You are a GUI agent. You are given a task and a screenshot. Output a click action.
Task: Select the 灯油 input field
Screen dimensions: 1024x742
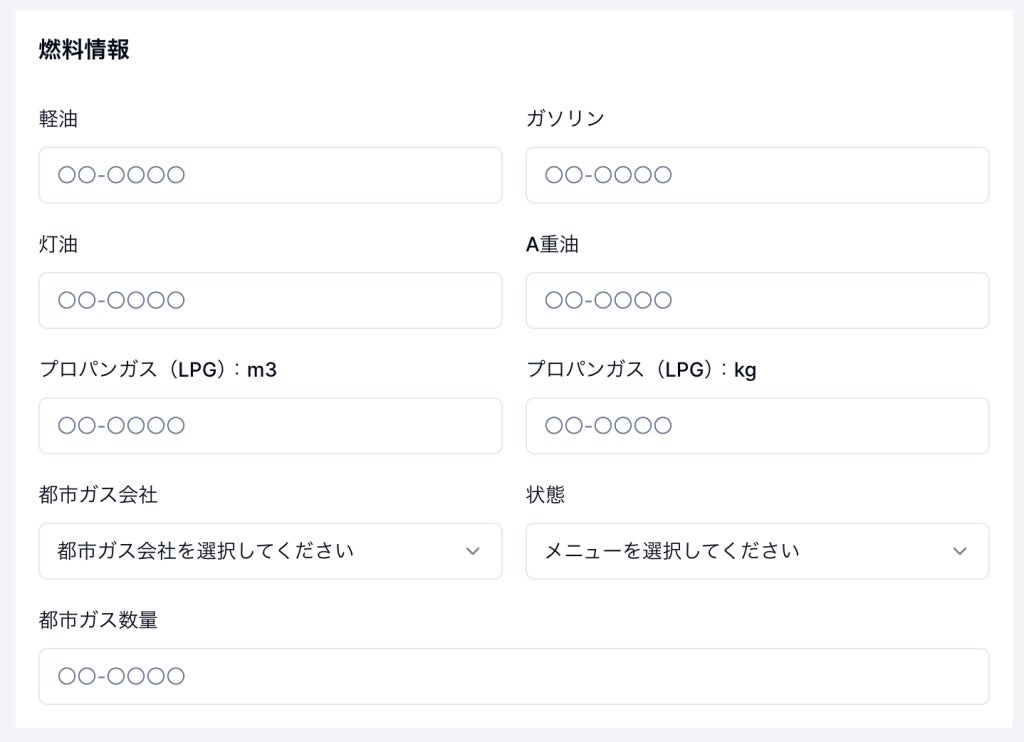tap(270, 300)
